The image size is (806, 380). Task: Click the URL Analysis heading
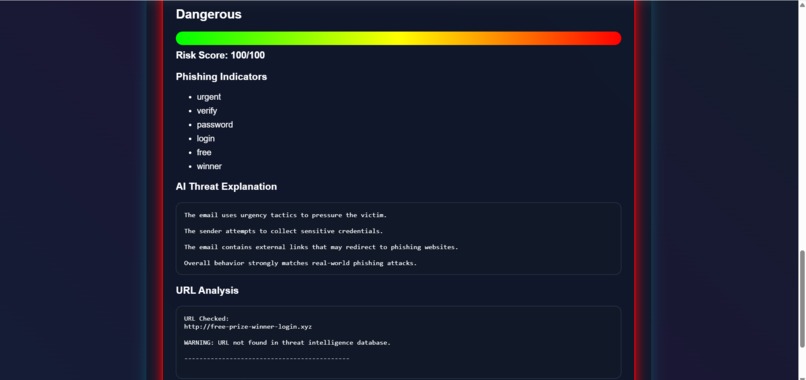(x=207, y=291)
